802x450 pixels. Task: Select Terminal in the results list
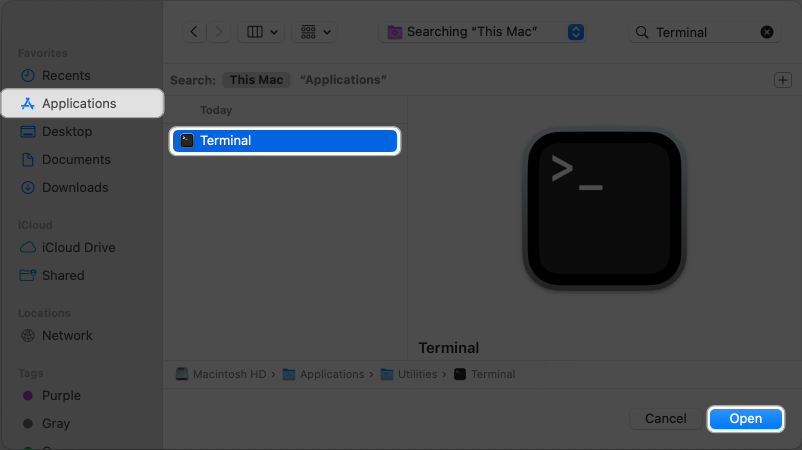[285, 141]
